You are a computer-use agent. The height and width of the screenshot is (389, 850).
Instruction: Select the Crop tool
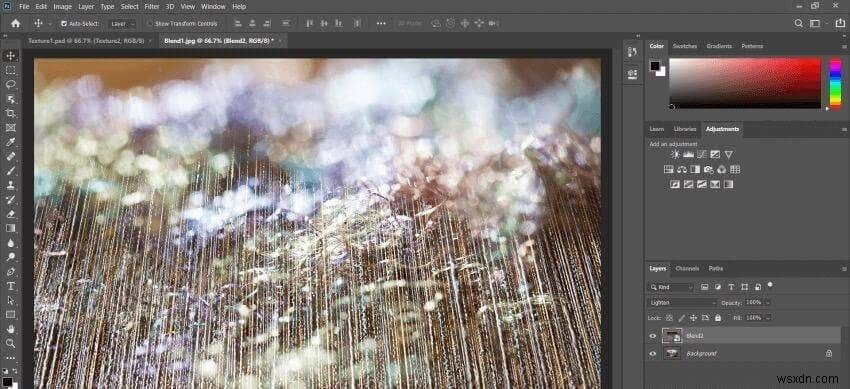(10, 113)
